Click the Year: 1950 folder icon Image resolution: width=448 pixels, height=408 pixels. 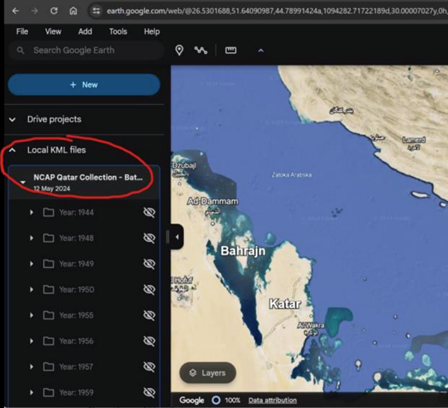point(49,289)
